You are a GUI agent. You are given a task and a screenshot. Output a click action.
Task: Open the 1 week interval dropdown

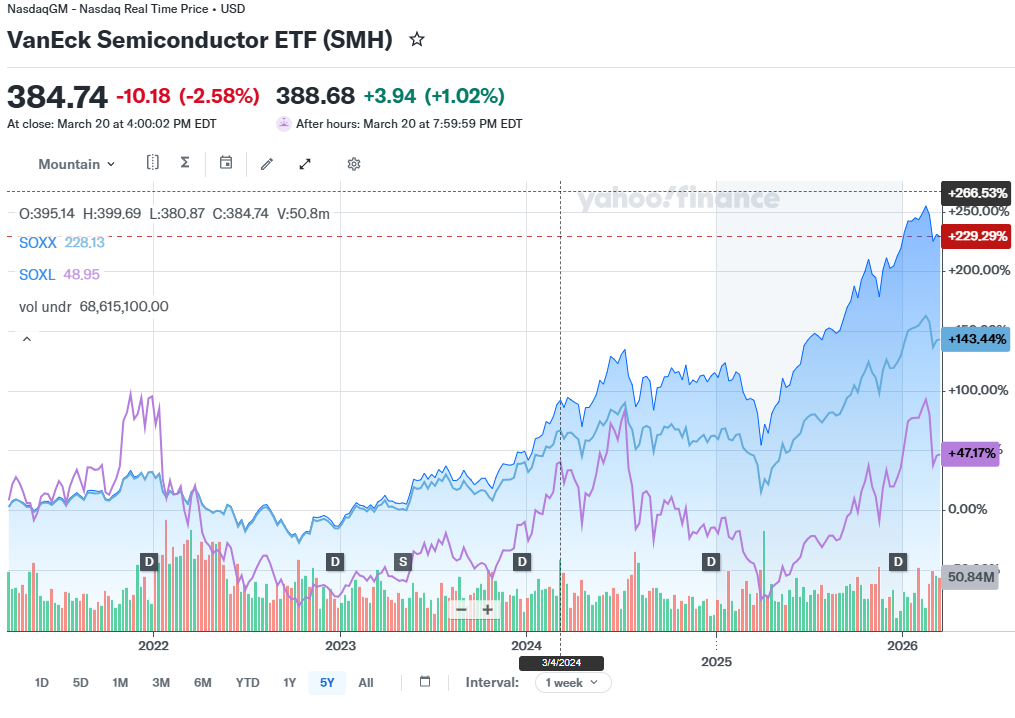coord(573,682)
